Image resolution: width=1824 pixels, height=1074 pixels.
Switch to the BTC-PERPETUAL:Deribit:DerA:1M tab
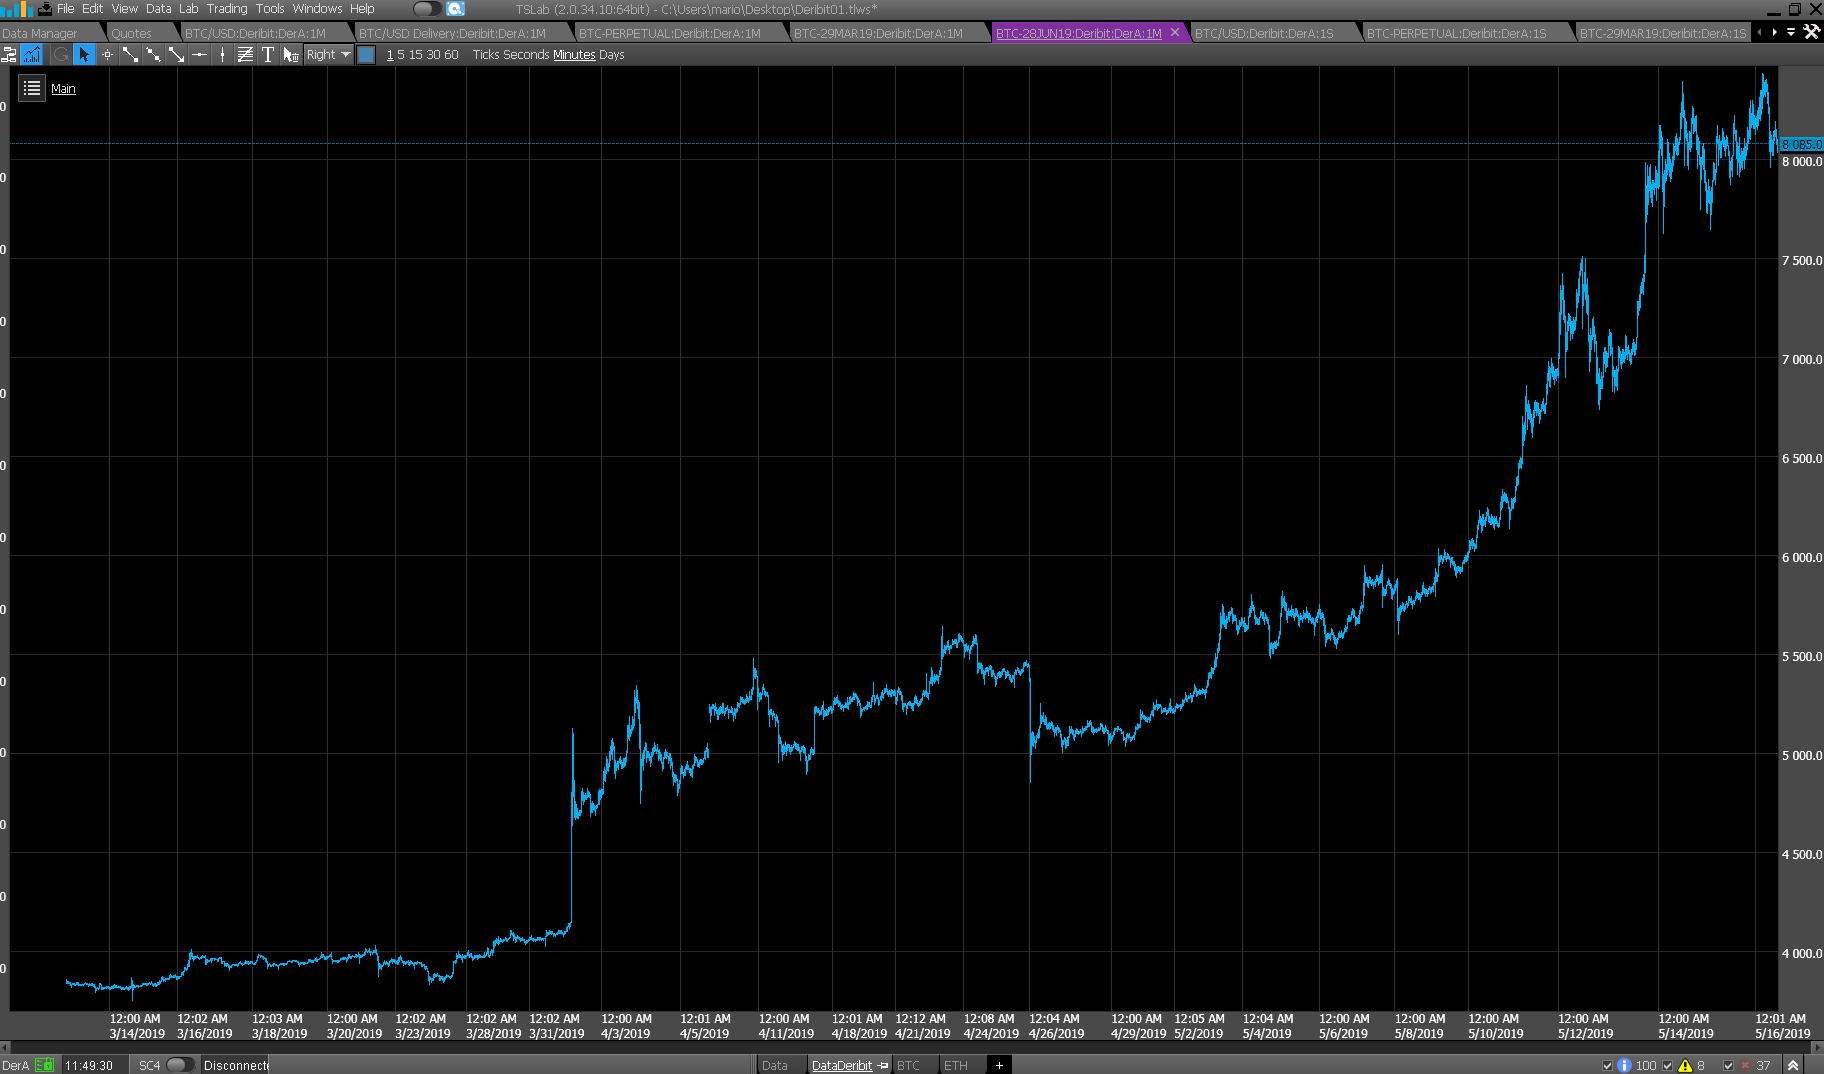tap(669, 33)
